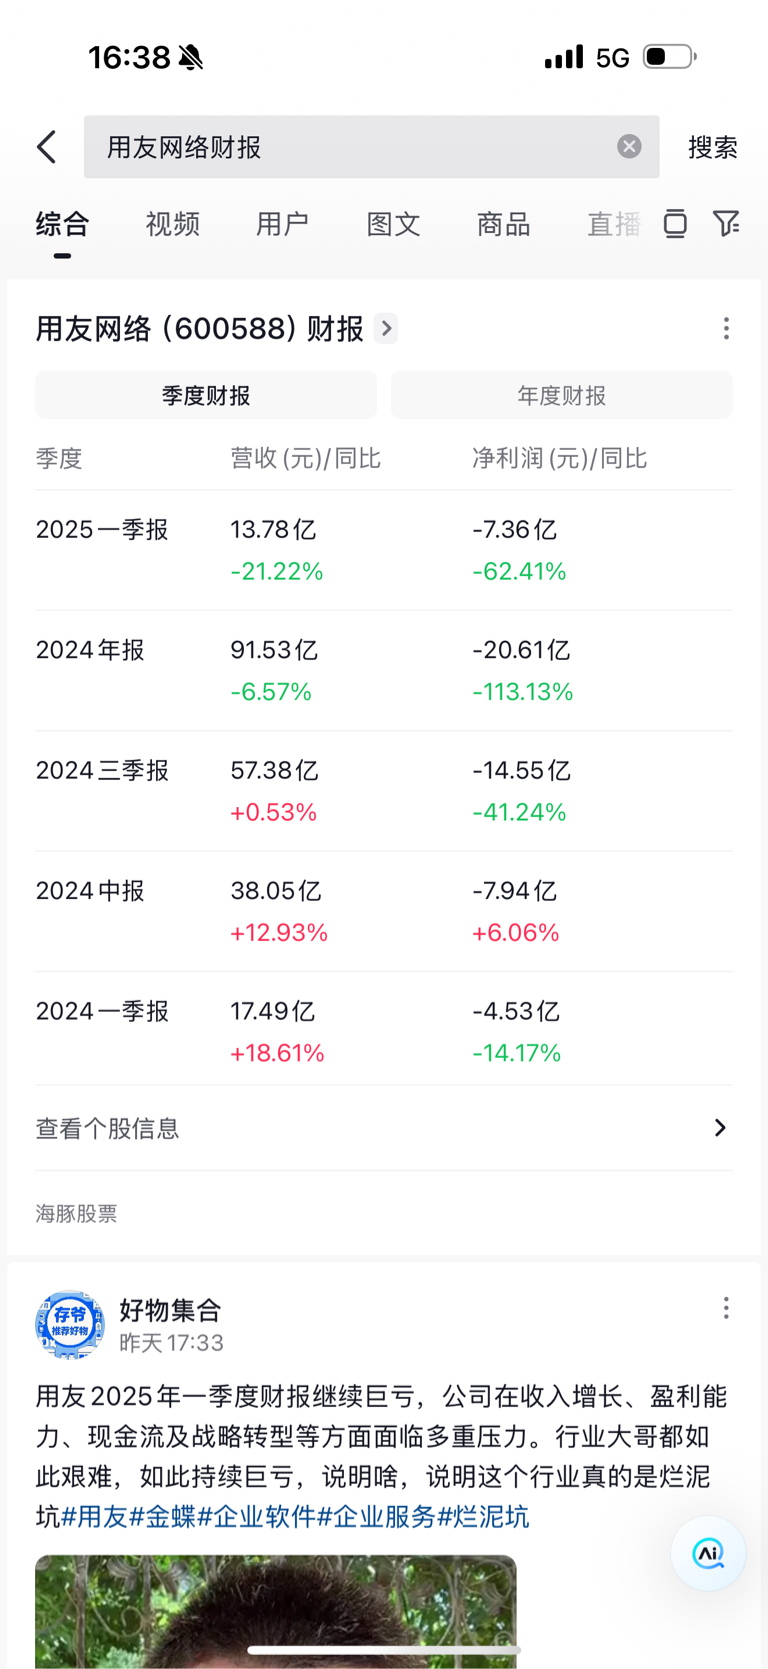
Task: Switch to the 图文 tab
Action: point(393,224)
